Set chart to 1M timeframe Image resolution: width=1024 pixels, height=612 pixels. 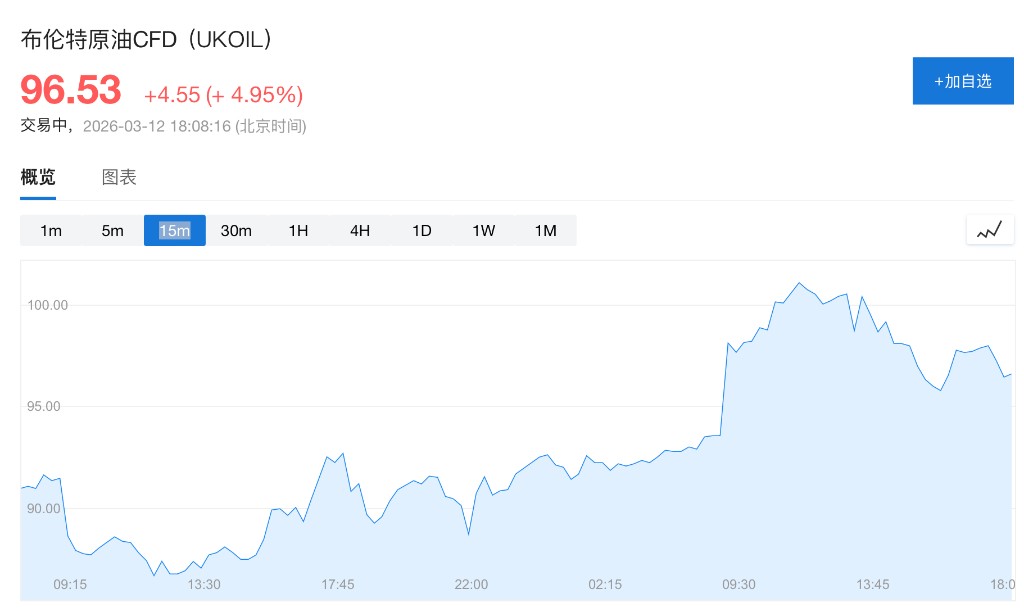tap(545, 231)
